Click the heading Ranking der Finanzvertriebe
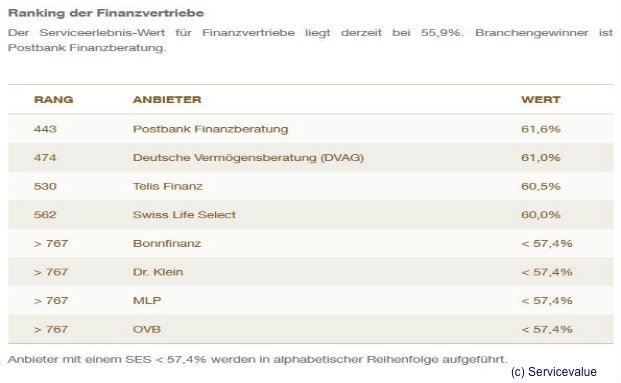The height and width of the screenshot is (383, 621). click(x=106, y=13)
